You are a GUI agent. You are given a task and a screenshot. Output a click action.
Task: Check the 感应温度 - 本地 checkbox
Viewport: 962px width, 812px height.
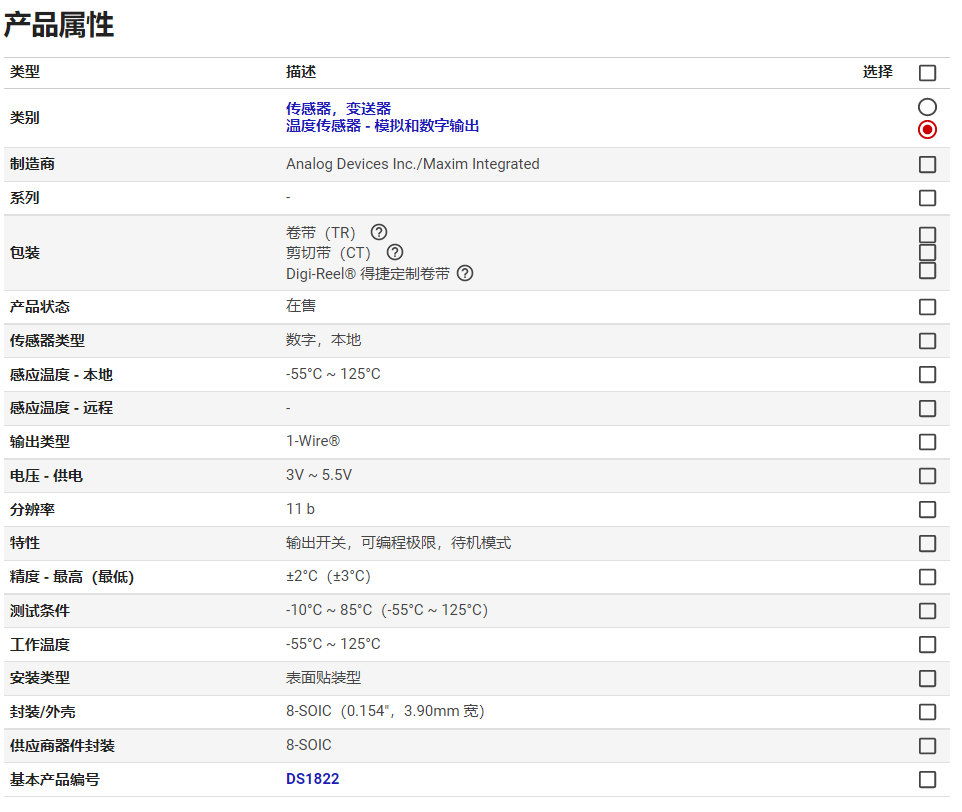(x=927, y=375)
